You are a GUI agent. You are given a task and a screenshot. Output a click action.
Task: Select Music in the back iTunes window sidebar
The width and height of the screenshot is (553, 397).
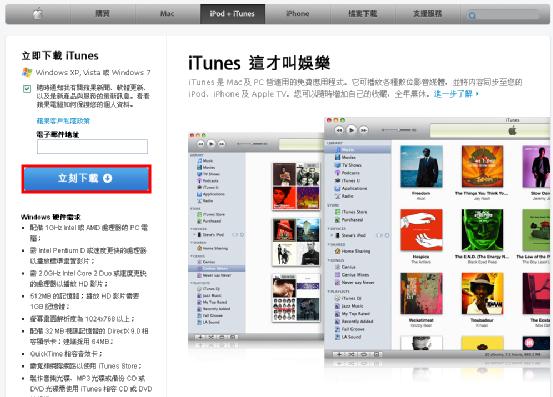205,161
